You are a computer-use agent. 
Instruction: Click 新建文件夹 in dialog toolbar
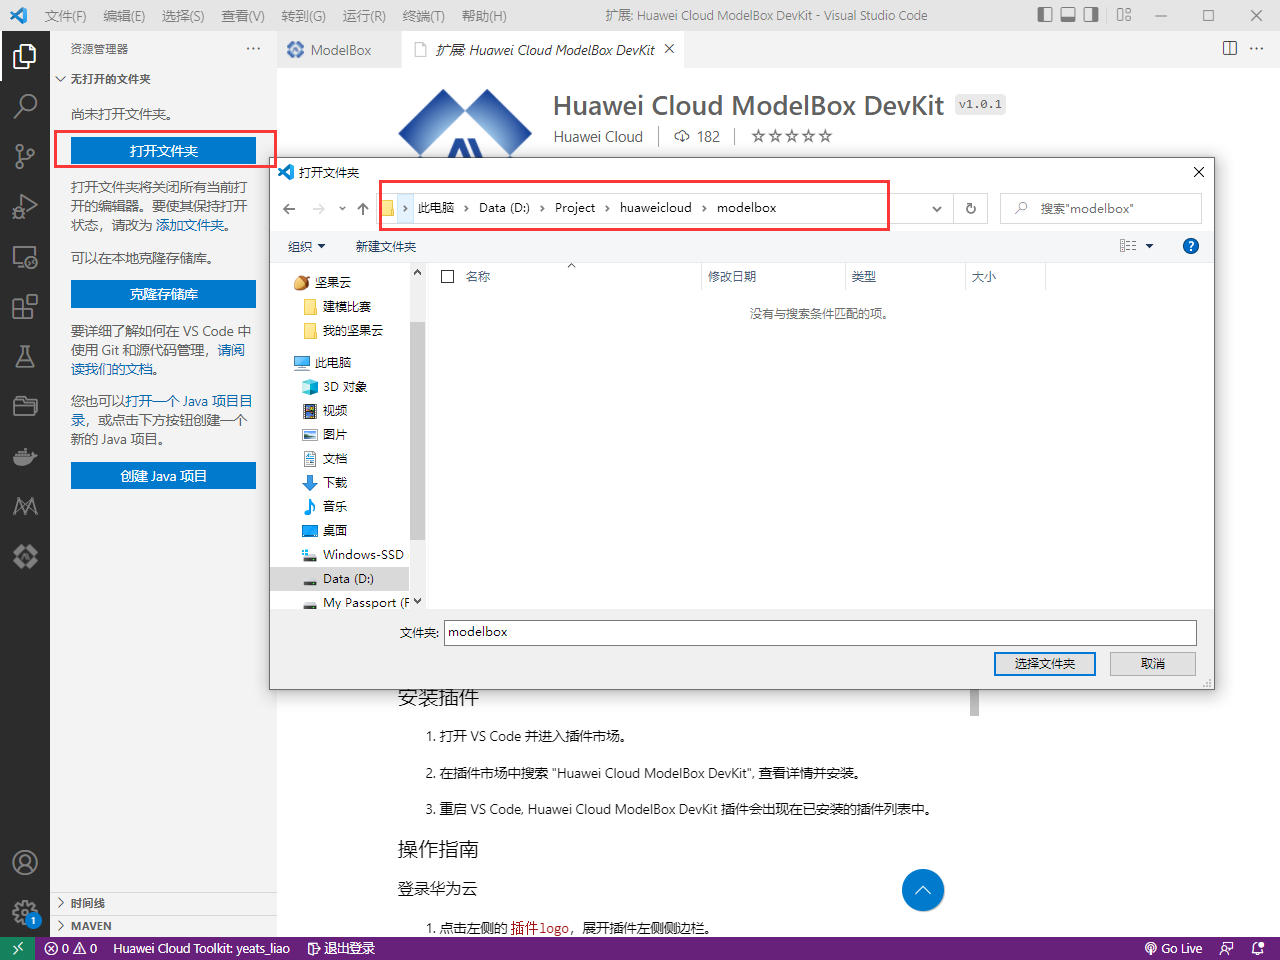tap(386, 246)
